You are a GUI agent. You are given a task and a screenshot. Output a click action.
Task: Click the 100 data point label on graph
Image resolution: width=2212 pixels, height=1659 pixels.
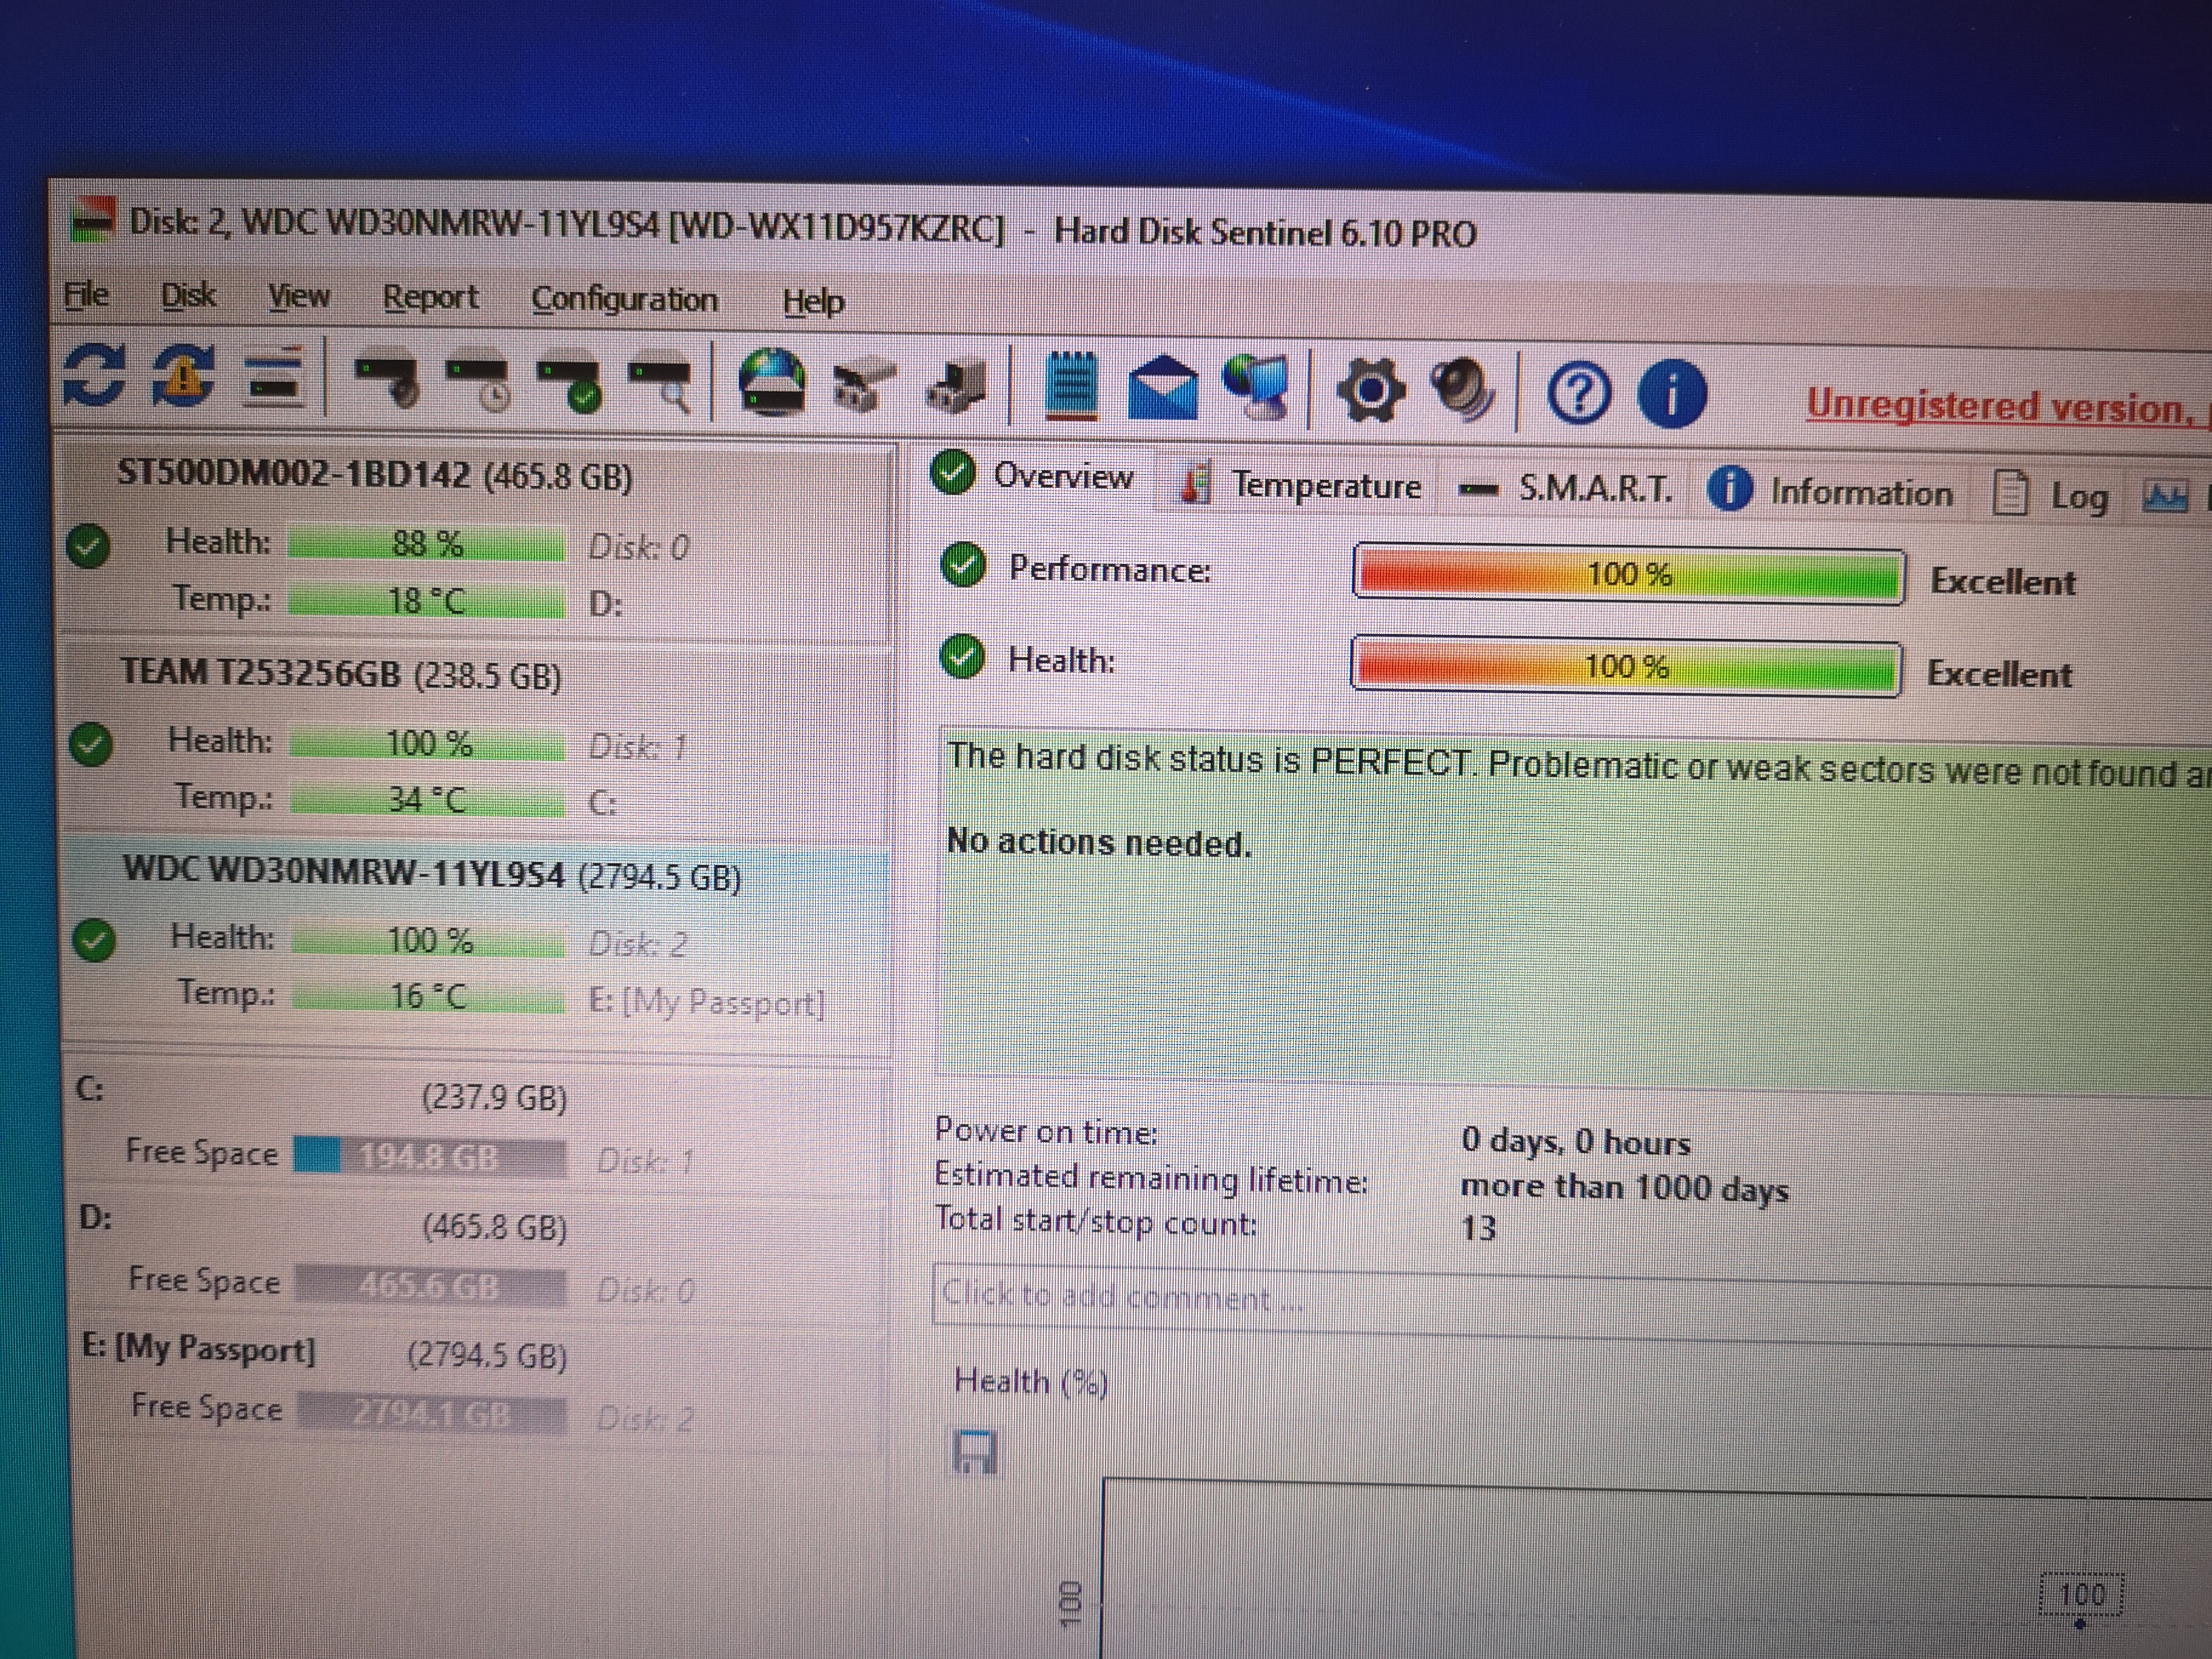click(2081, 1594)
